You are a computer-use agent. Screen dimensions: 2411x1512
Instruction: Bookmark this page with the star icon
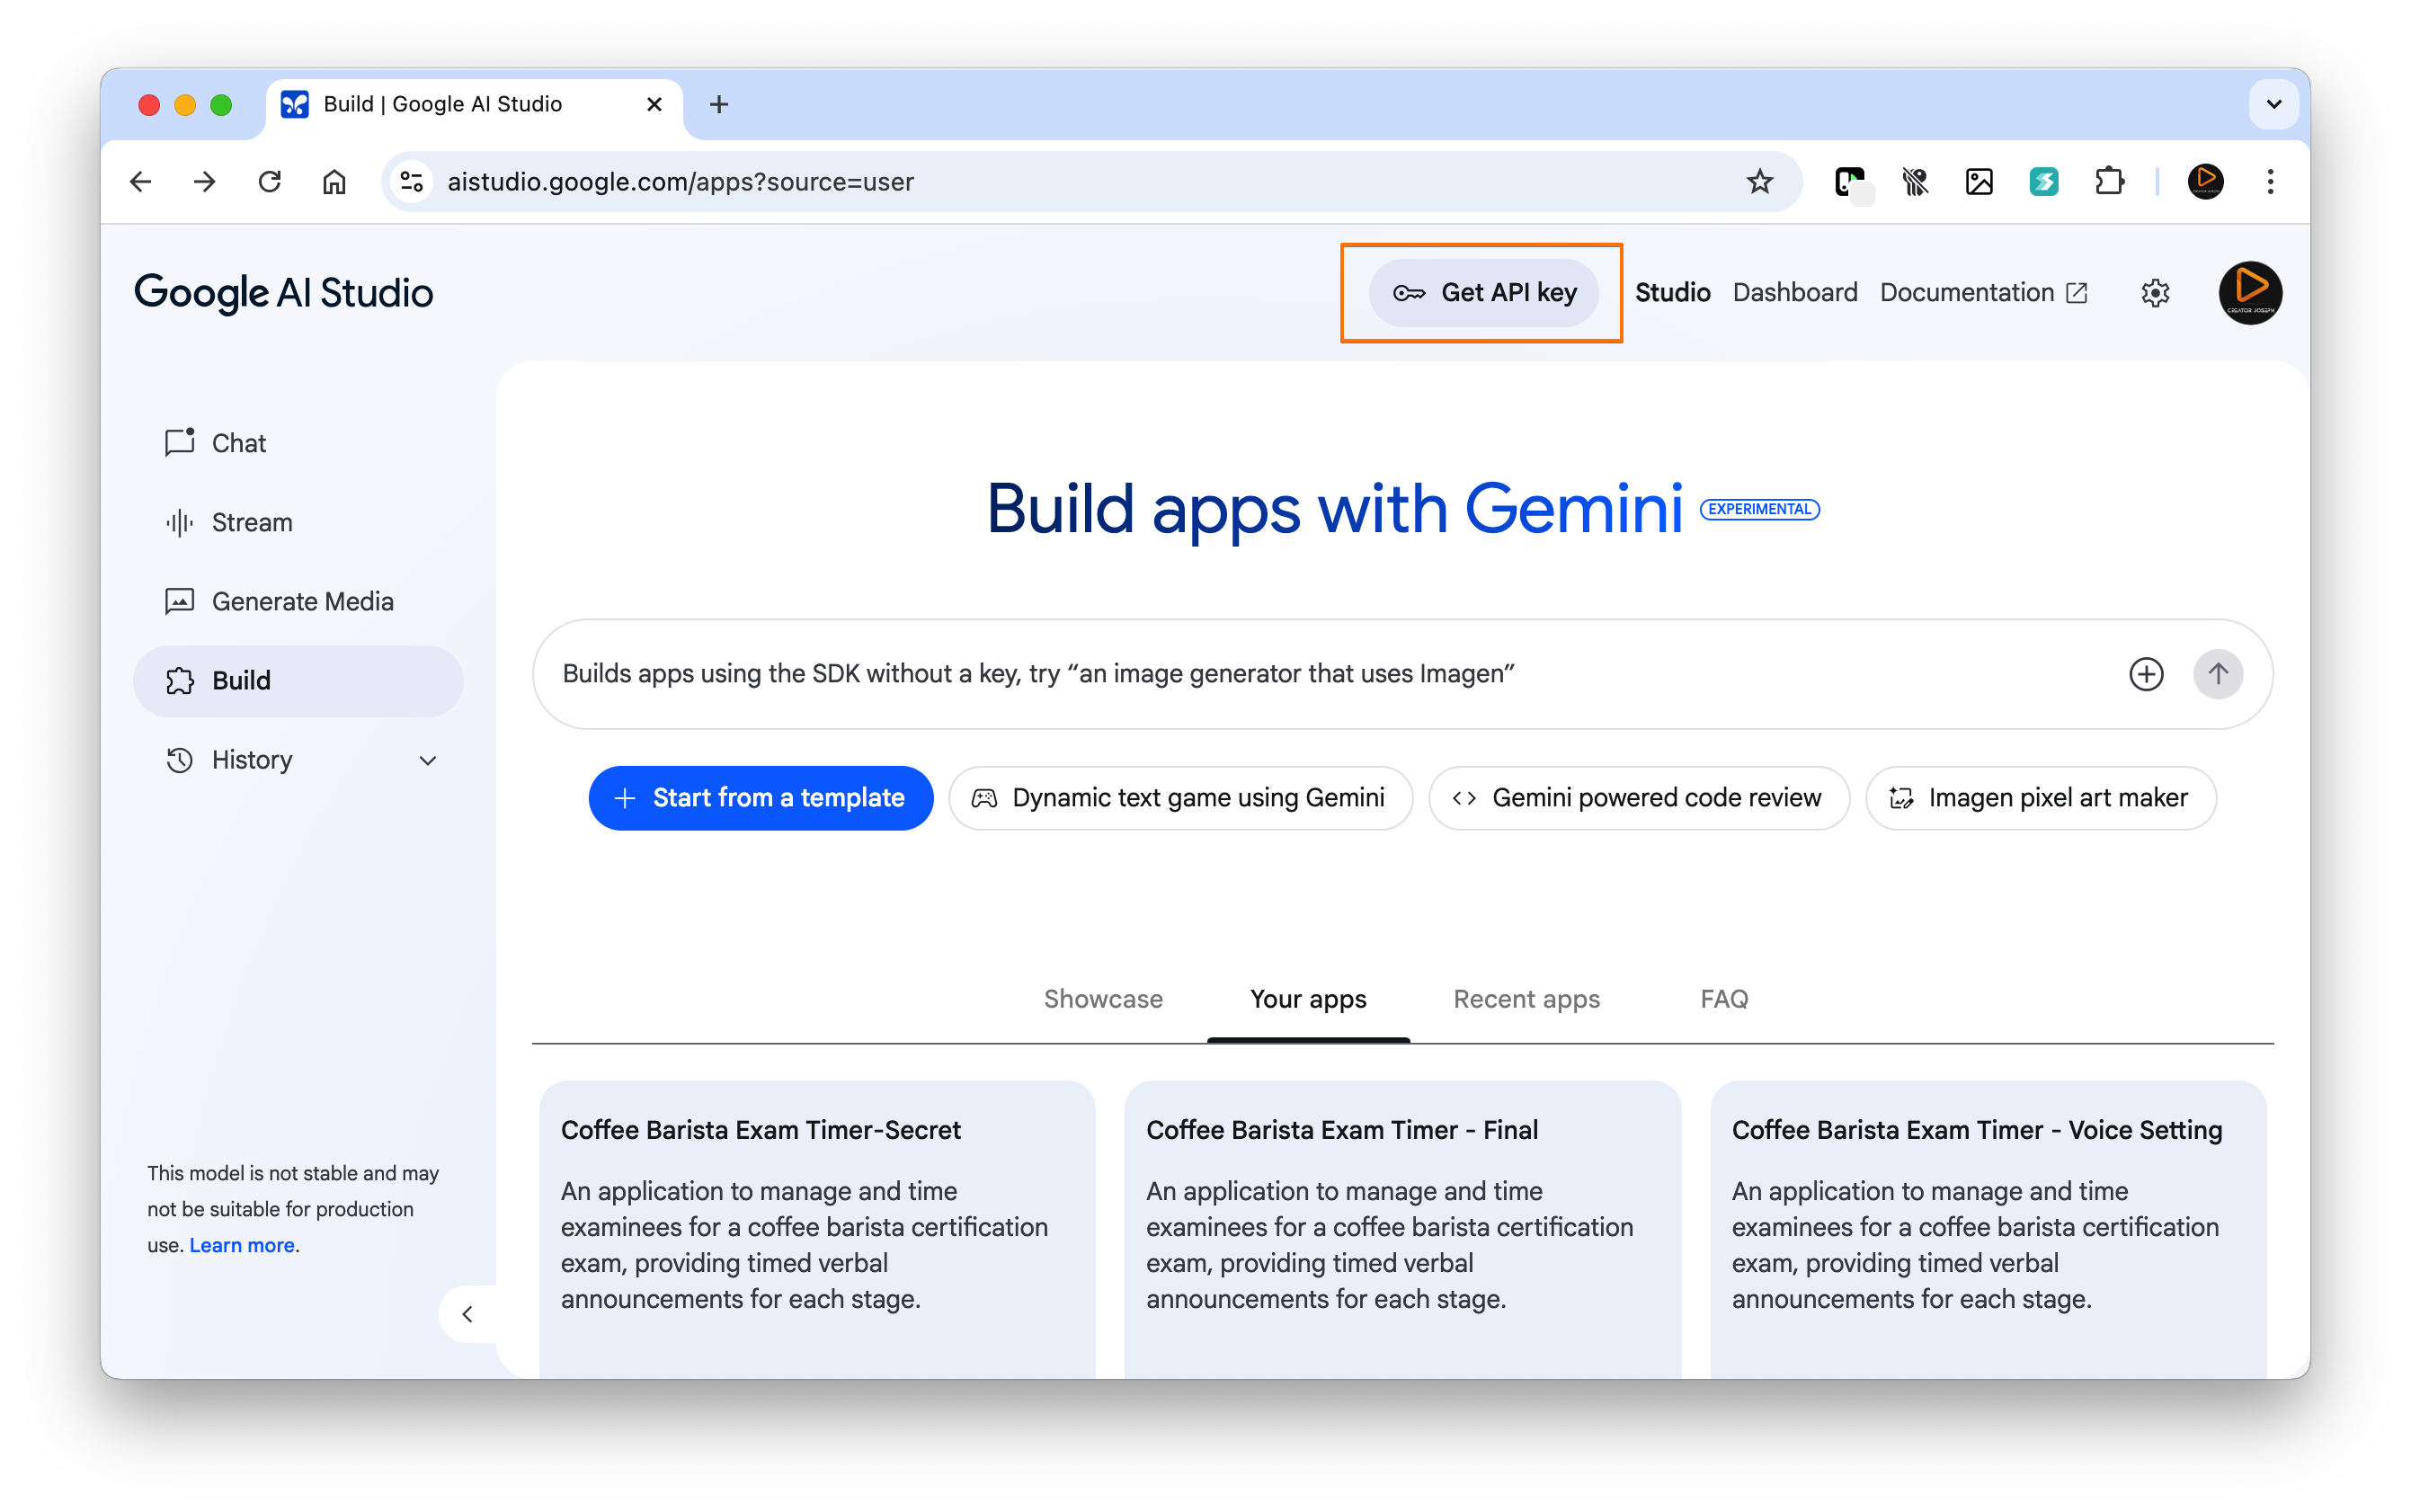(1759, 182)
